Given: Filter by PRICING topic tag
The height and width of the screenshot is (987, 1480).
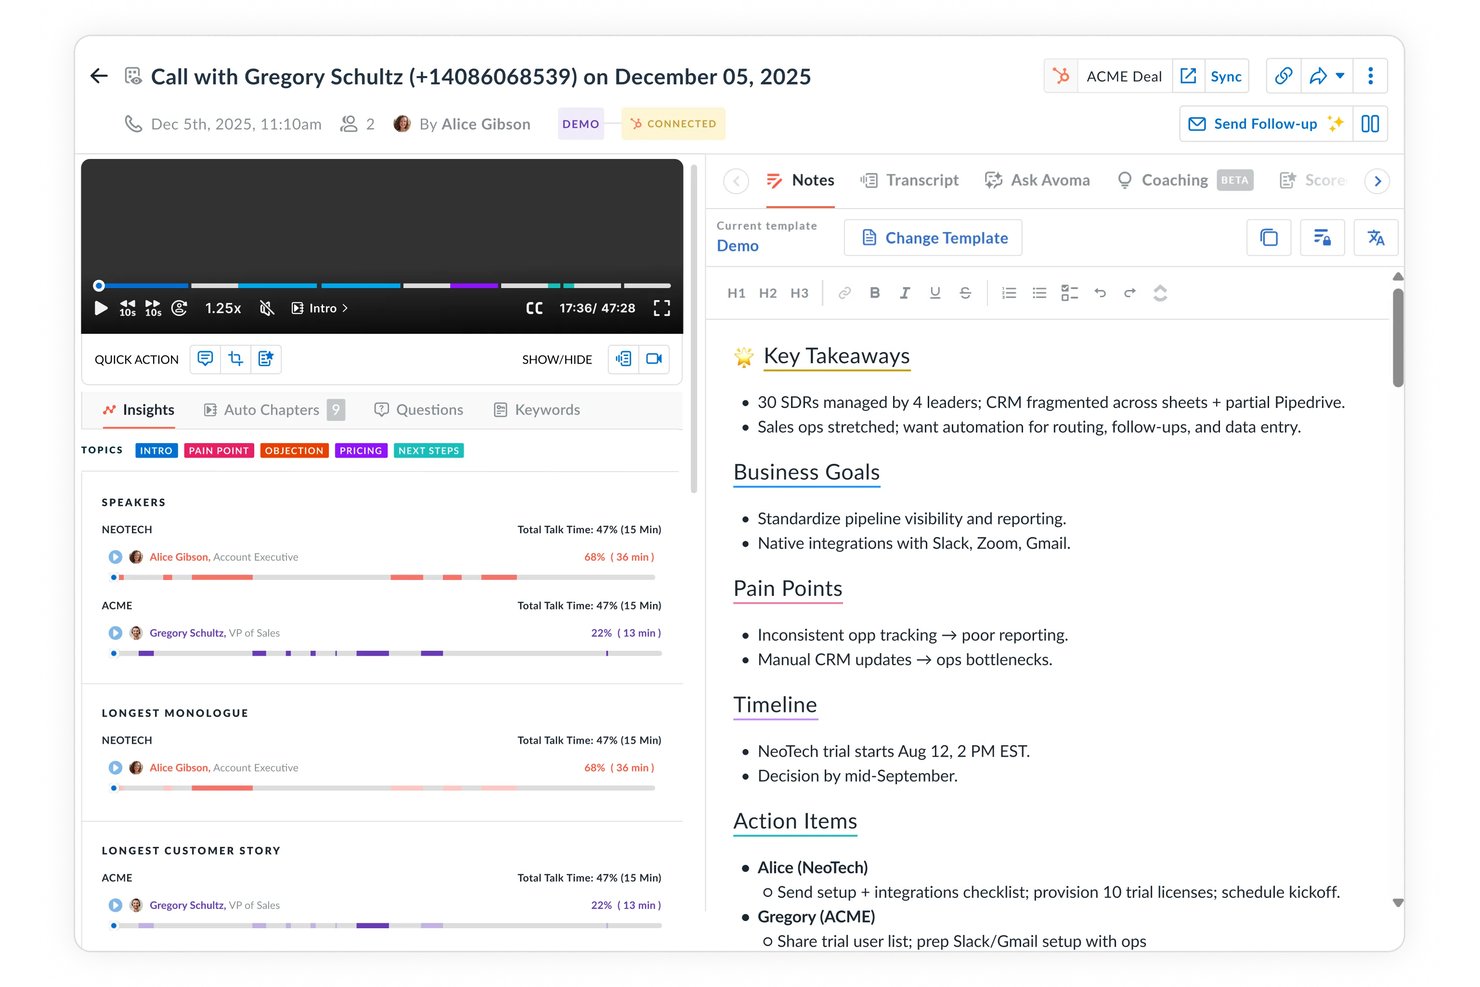Looking at the screenshot, I should 361,451.
